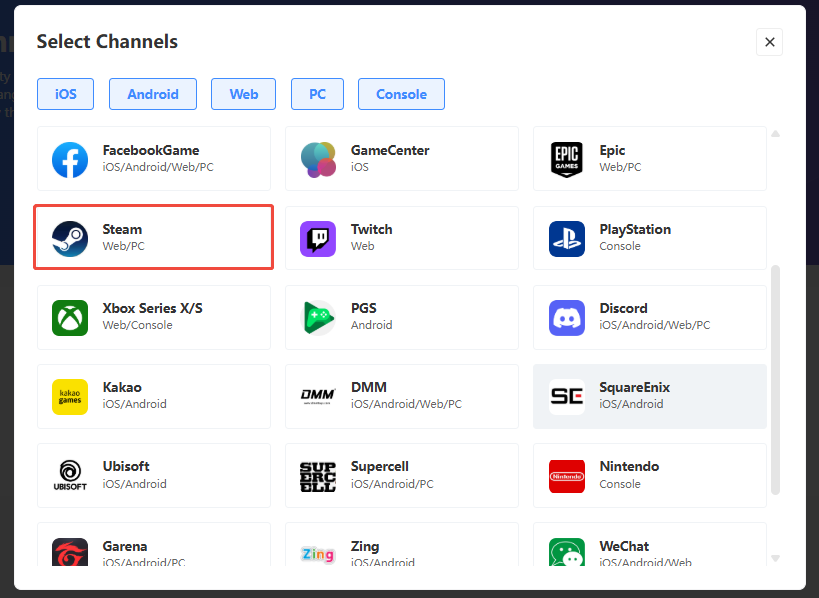The width and height of the screenshot is (819, 598).
Task: Click the Epic Games logo icon
Action: tap(567, 160)
